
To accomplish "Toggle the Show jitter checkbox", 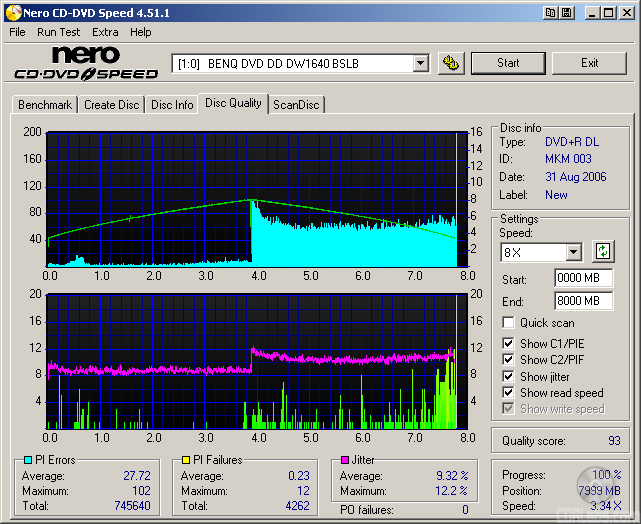I will coord(509,377).
